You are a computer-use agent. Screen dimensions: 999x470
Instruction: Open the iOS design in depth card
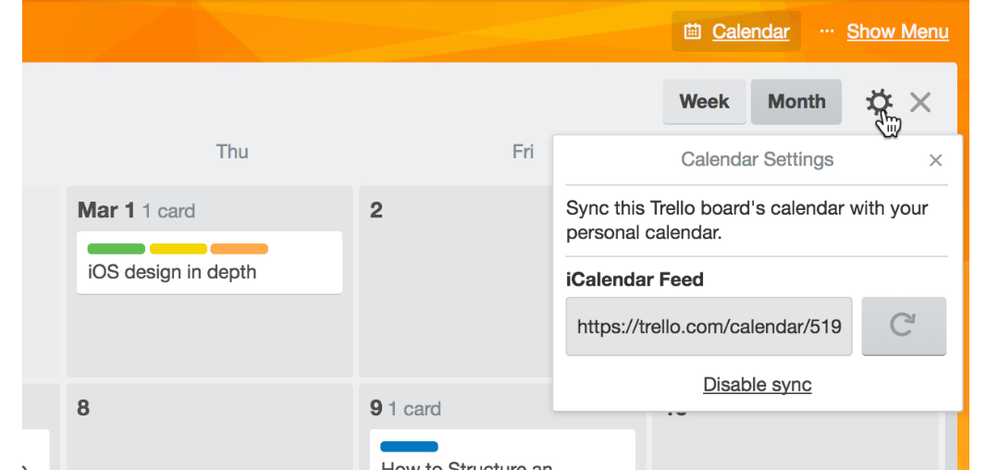tap(209, 262)
